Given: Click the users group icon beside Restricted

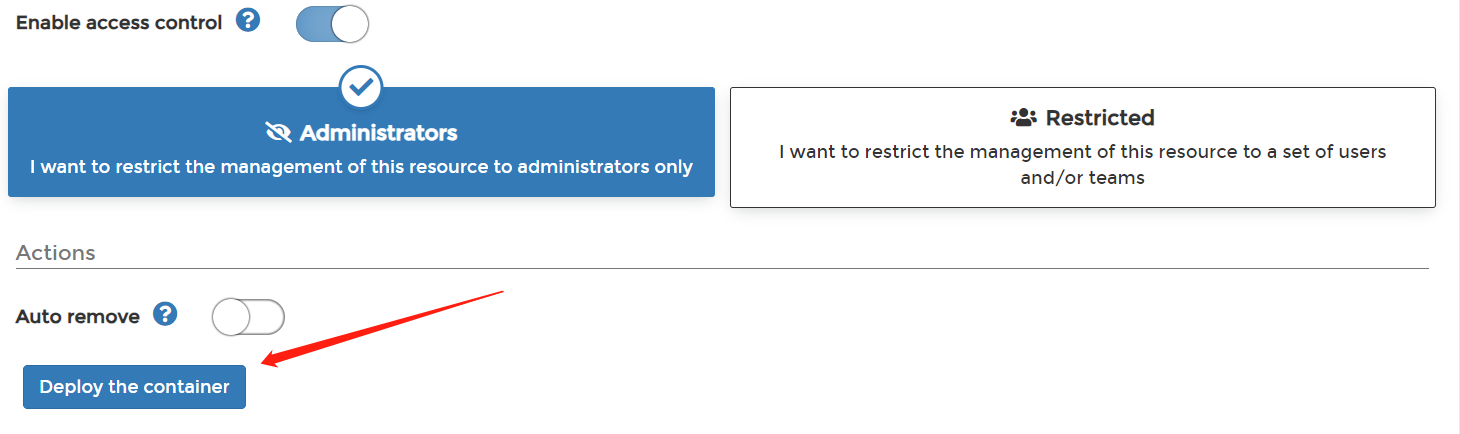Looking at the screenshot, I should pyautogui.click(x=1024, y=118).
